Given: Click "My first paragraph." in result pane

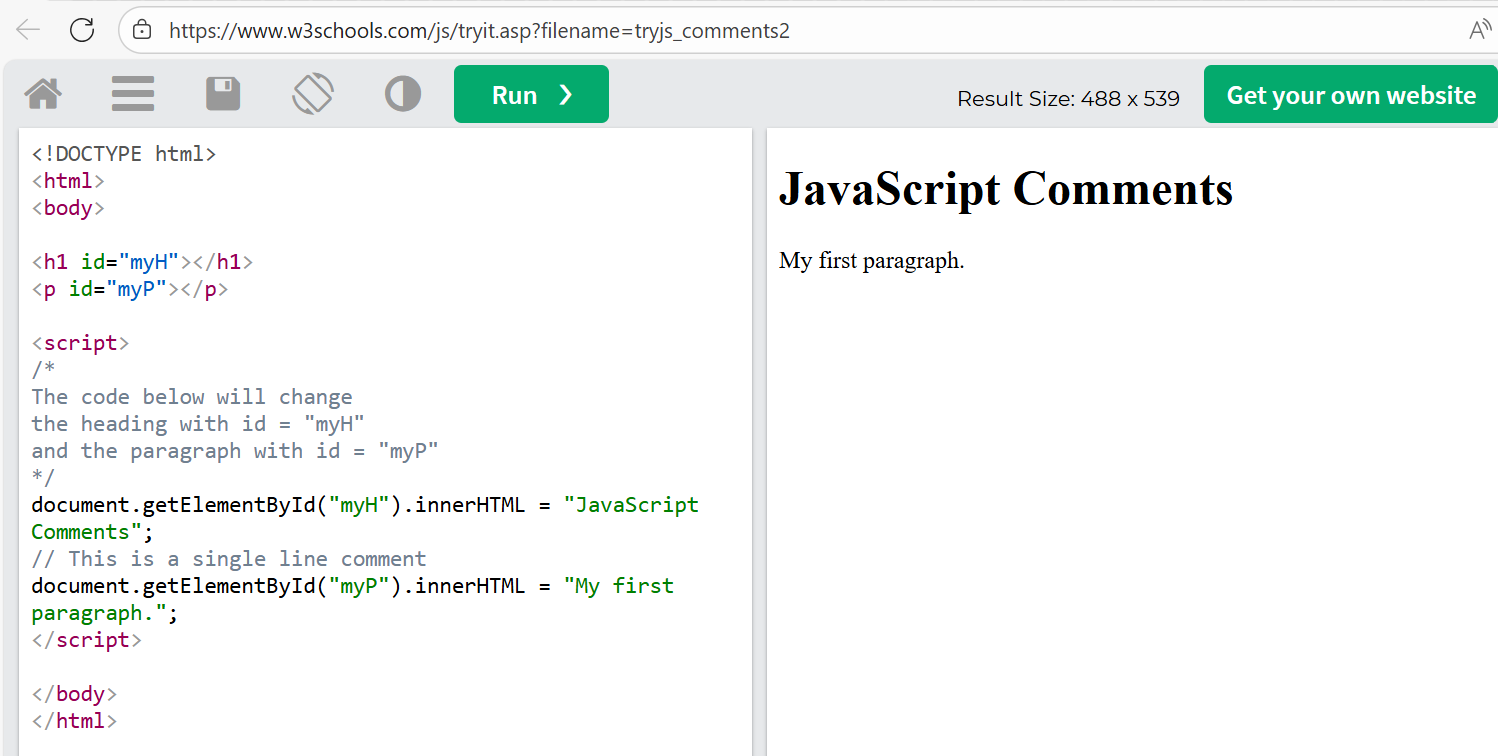Looking at the screenshot, I should (x=871, y=261).
